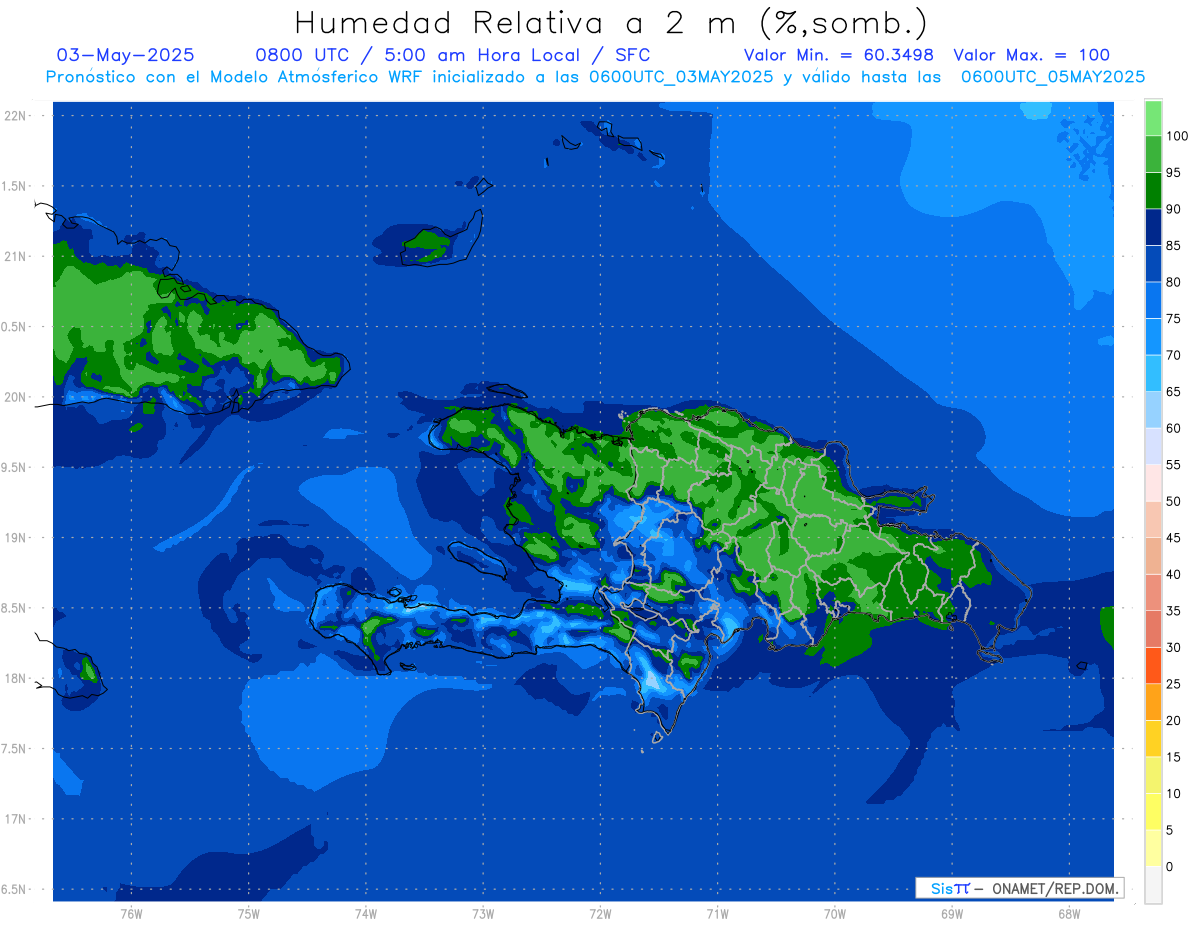
Task: Select the orange swatch between 20 and 25
Action: [x=1153, y=702]
